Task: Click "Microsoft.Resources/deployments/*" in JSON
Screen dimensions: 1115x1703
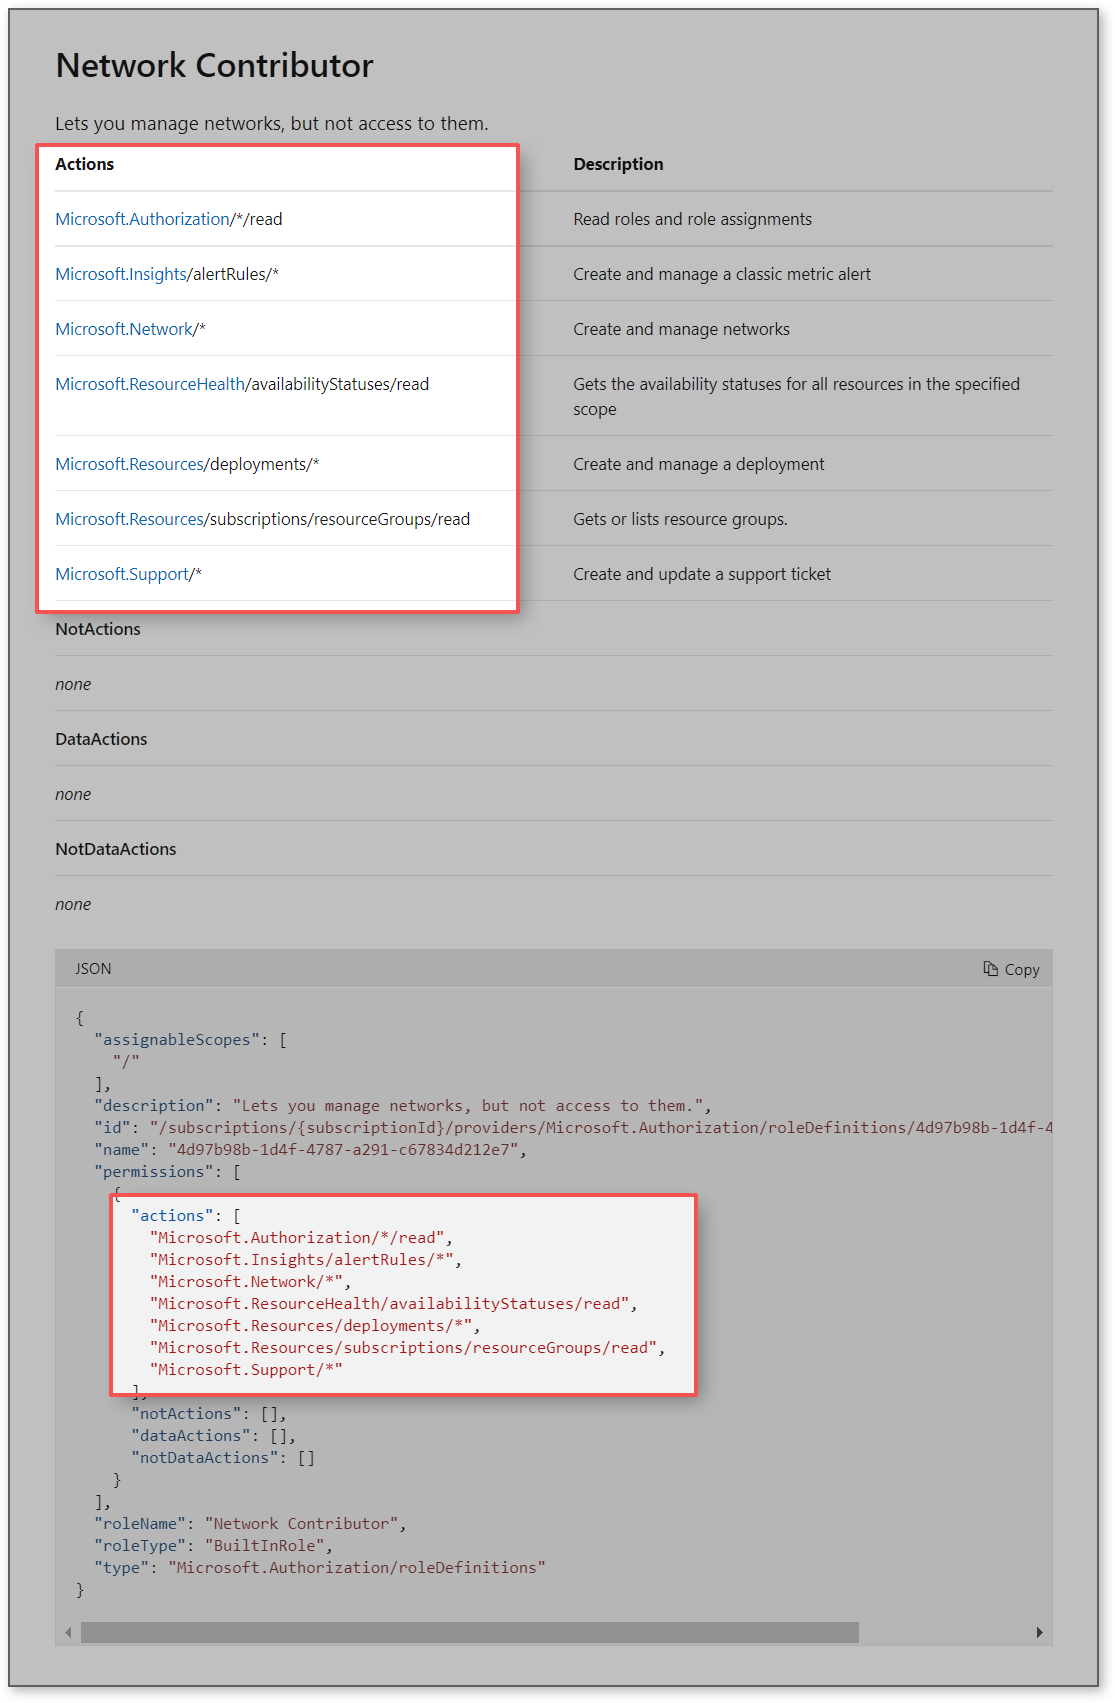Action: (x=311, y=1326)
